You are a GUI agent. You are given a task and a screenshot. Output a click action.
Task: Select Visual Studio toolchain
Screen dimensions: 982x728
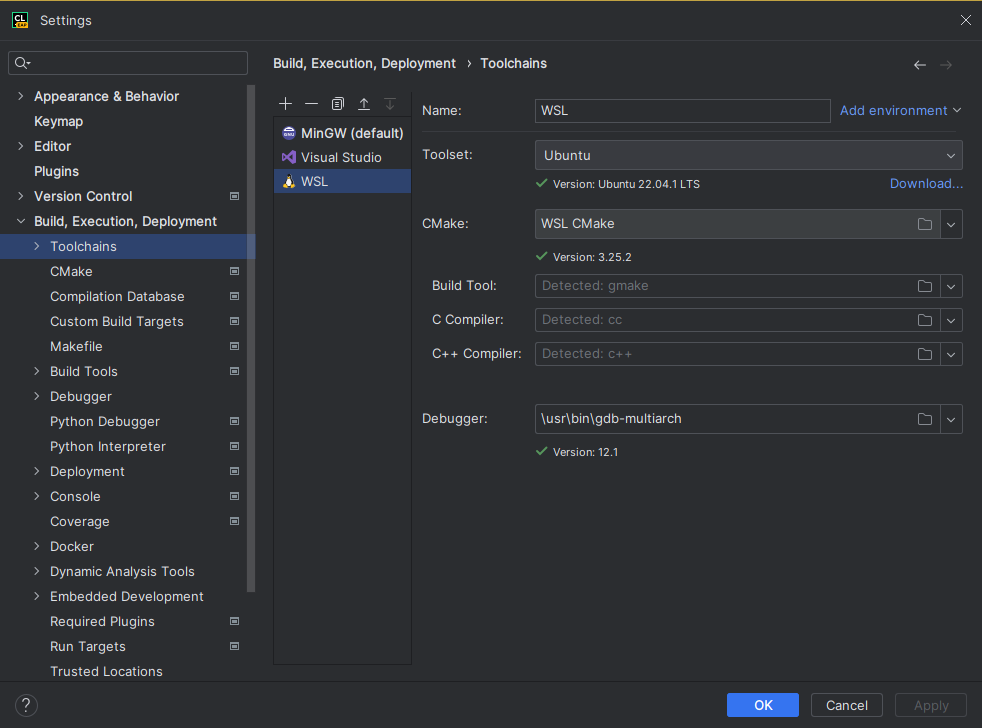point(343,157)
